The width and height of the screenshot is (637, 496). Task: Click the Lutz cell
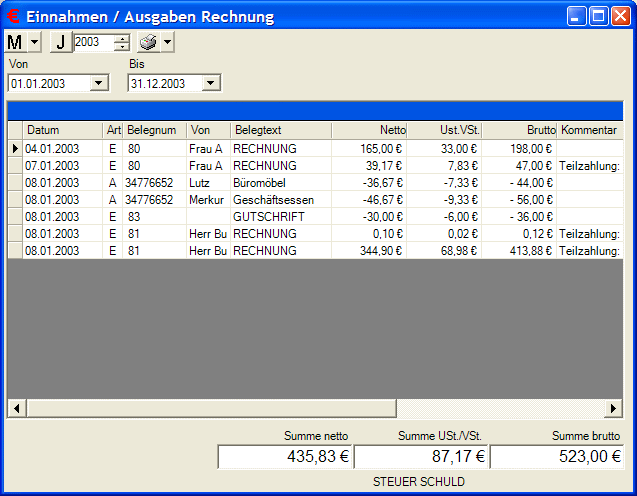click(209, 183)
